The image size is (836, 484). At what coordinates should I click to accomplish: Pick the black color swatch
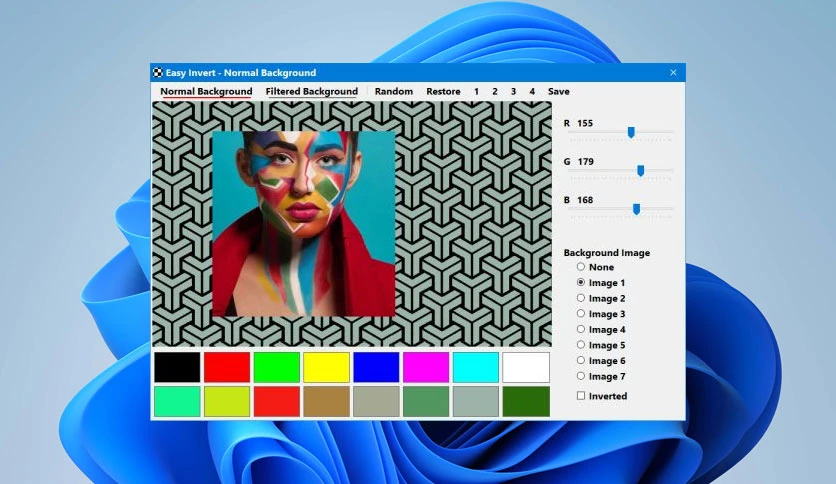(x=177, y=367)
